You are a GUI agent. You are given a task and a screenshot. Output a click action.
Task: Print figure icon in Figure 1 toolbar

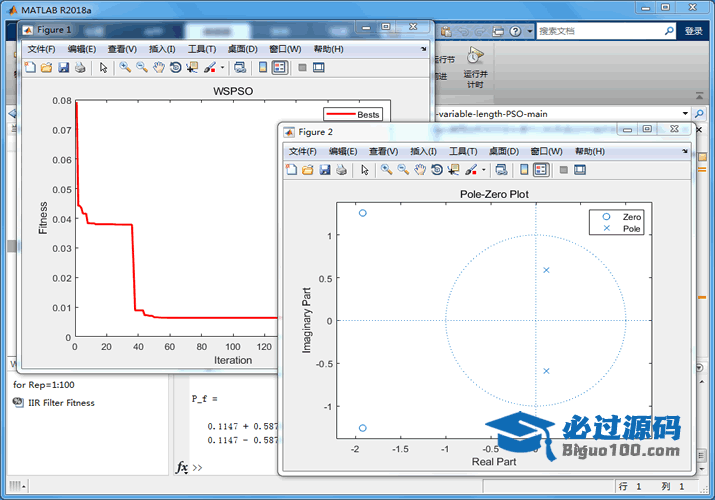tap(80, 68)
